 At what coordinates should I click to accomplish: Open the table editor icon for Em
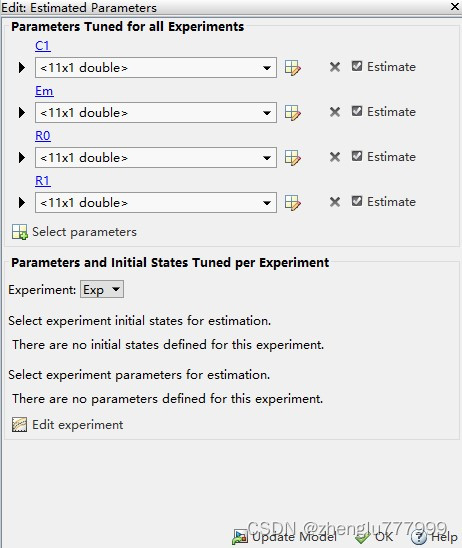coord(293,113)
